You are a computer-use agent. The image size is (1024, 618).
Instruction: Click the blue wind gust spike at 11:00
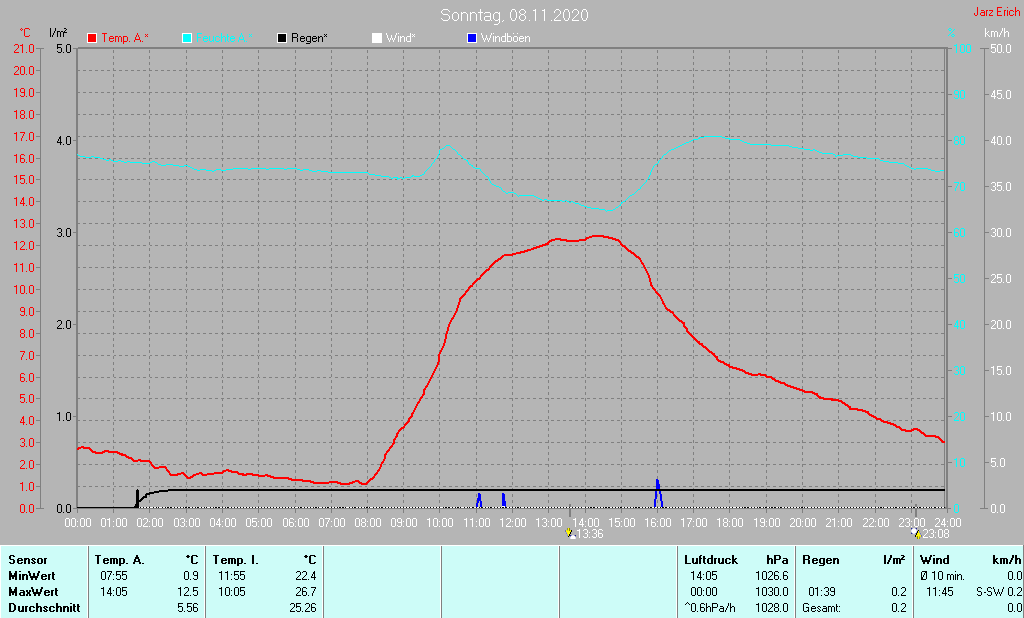coord(479,500)
